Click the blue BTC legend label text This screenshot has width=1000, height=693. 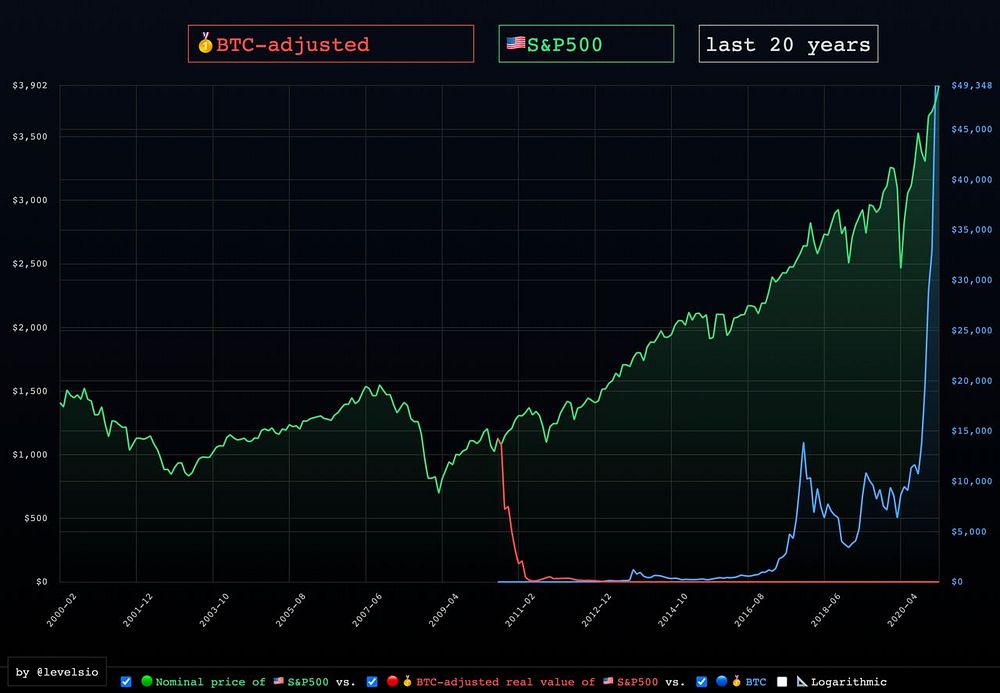(756, 682)
